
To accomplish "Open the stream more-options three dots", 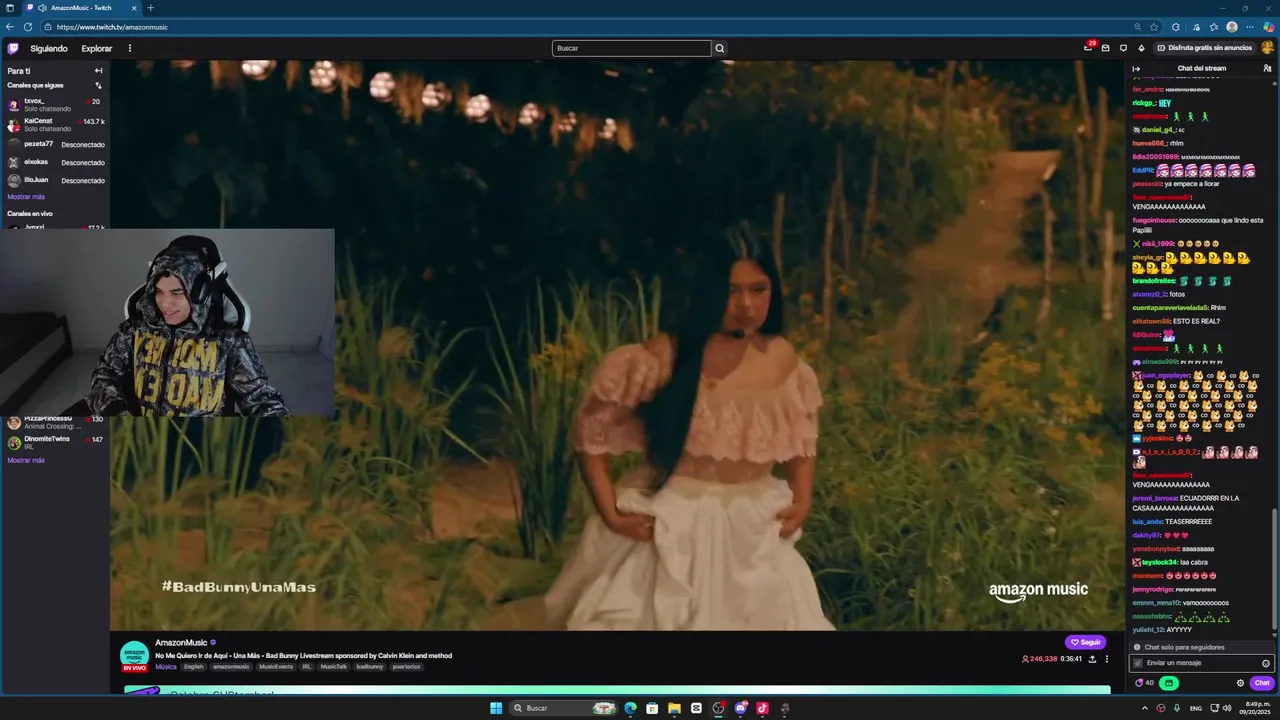I will 1106,659.
